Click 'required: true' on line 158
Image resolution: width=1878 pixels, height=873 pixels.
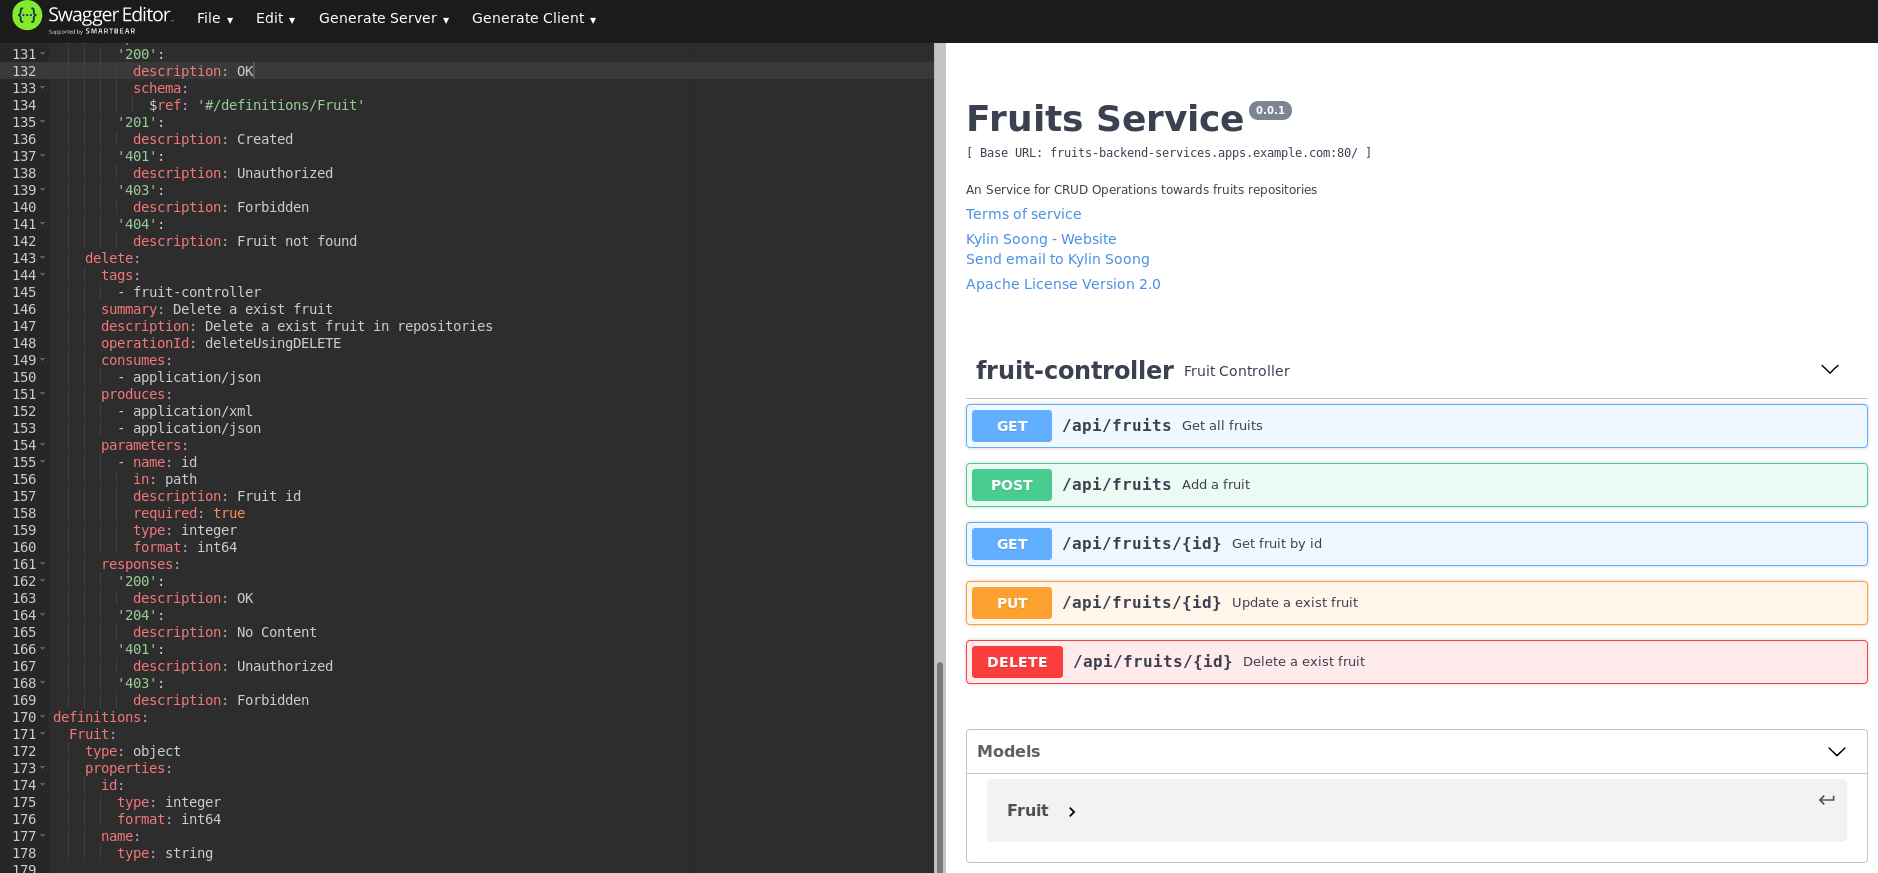(x=189, y=513)
